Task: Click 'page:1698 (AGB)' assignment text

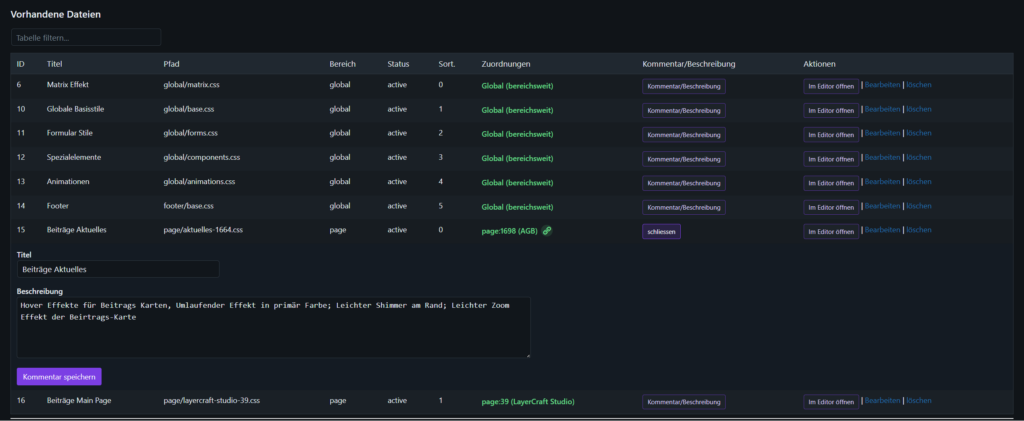Action: click(509, 230)
